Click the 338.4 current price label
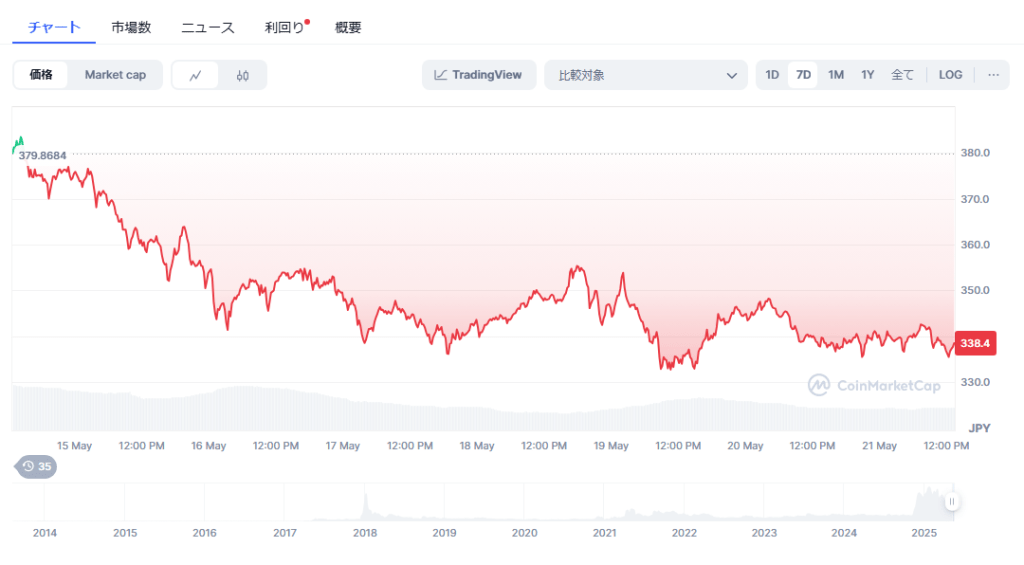The image size is (1024, 565). (975, 343)
